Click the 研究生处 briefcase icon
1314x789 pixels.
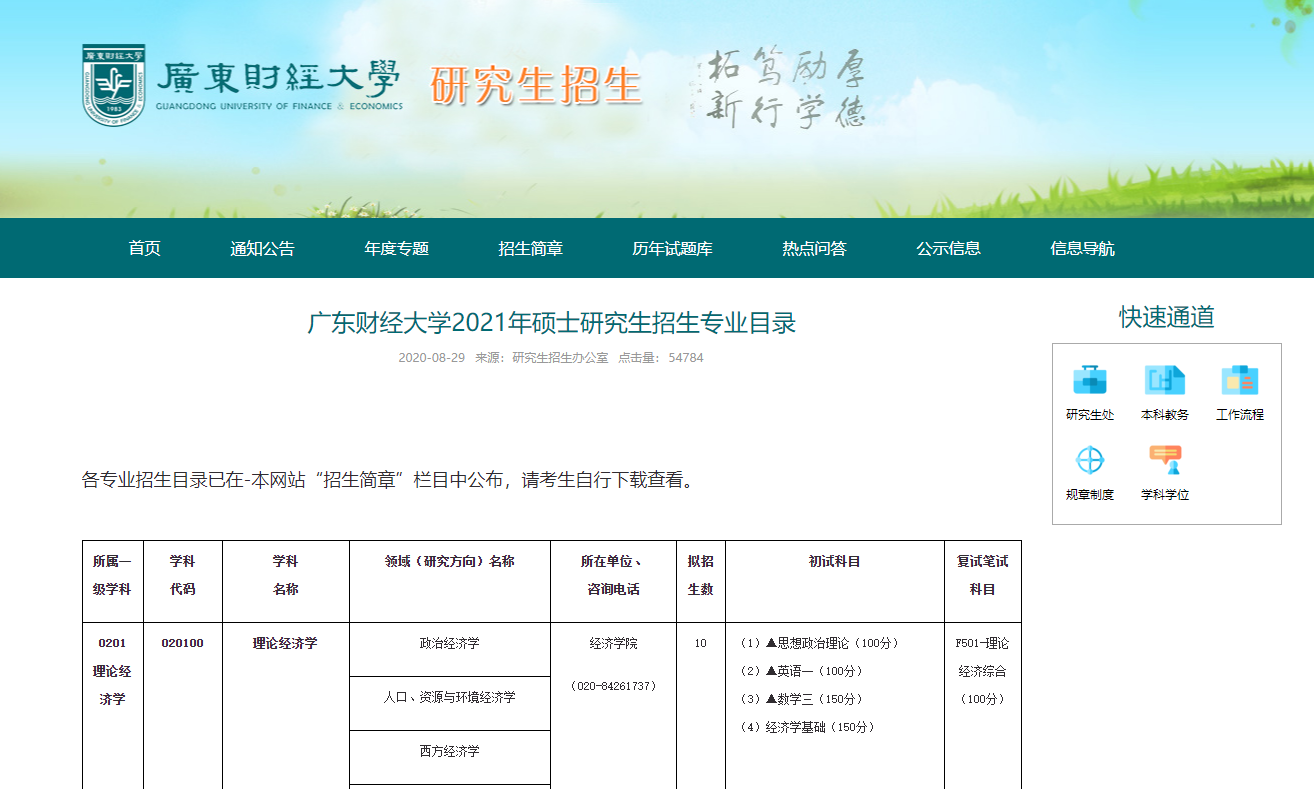(x=1089, y=381)
